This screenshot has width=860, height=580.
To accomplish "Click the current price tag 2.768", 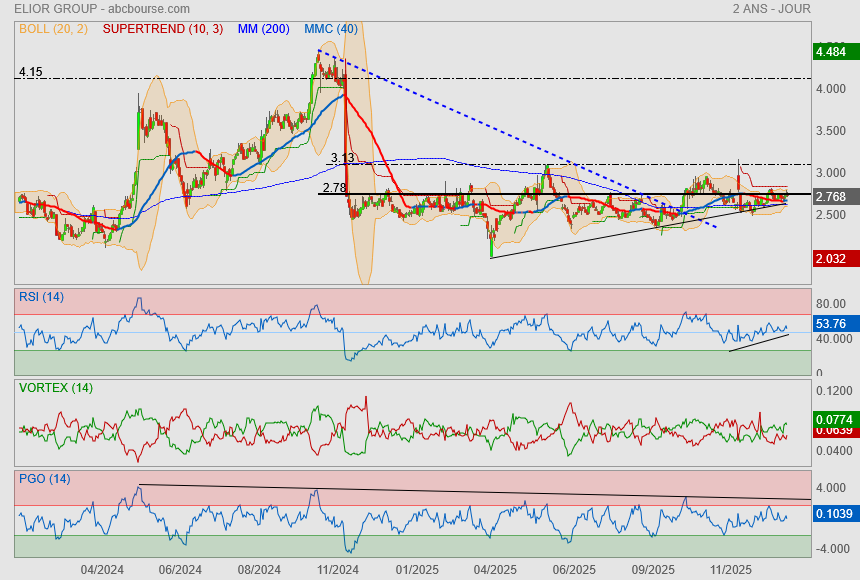I will pyautogui.click(x=831, y=197).
